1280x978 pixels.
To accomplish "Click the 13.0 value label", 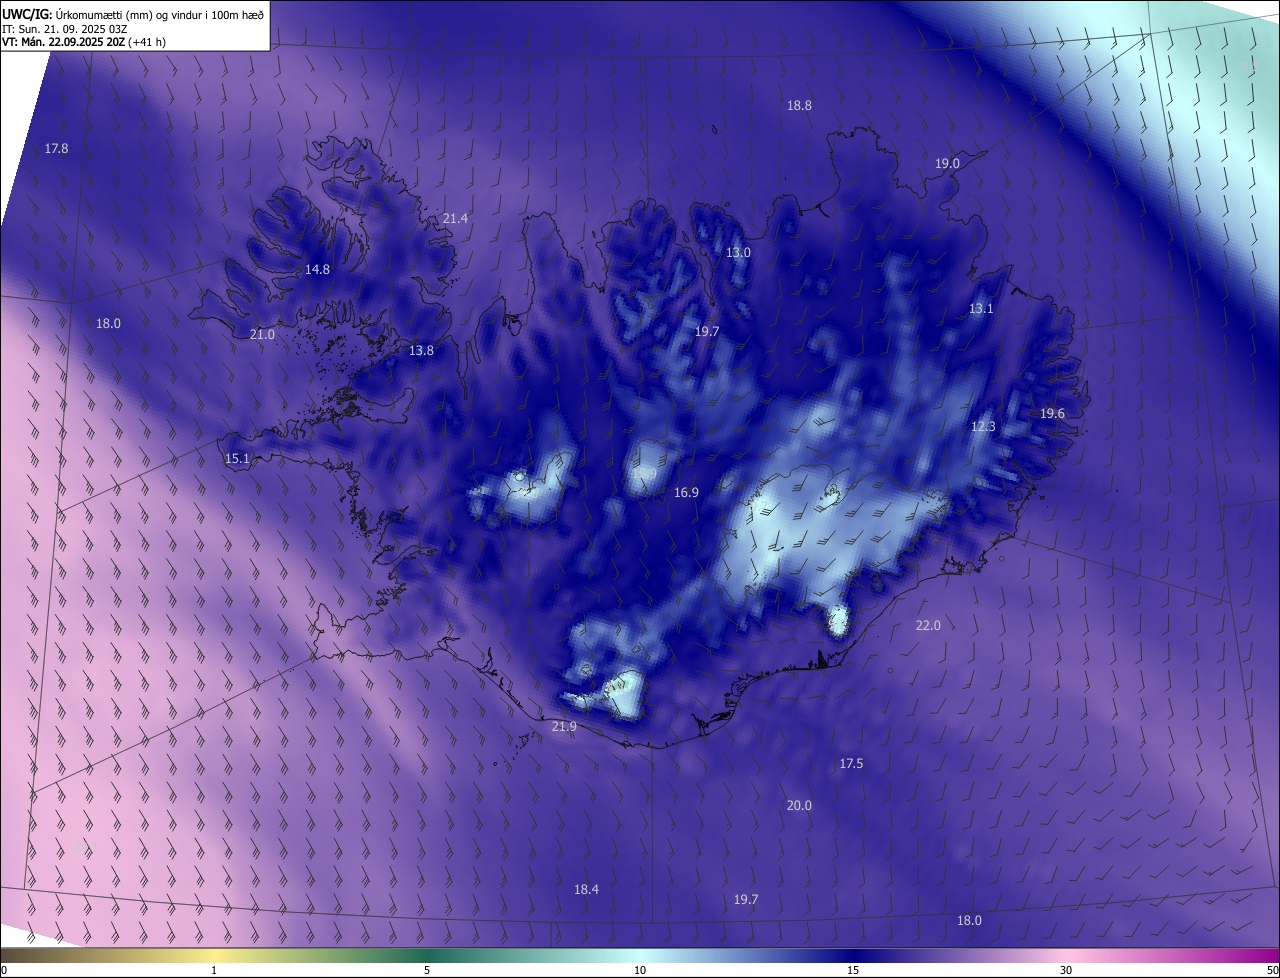I will 738,252.
